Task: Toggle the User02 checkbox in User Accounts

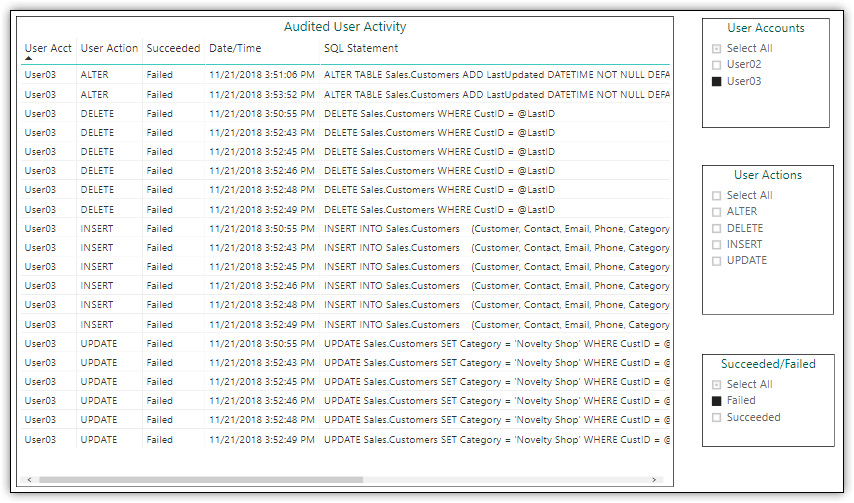Action: 716,65
